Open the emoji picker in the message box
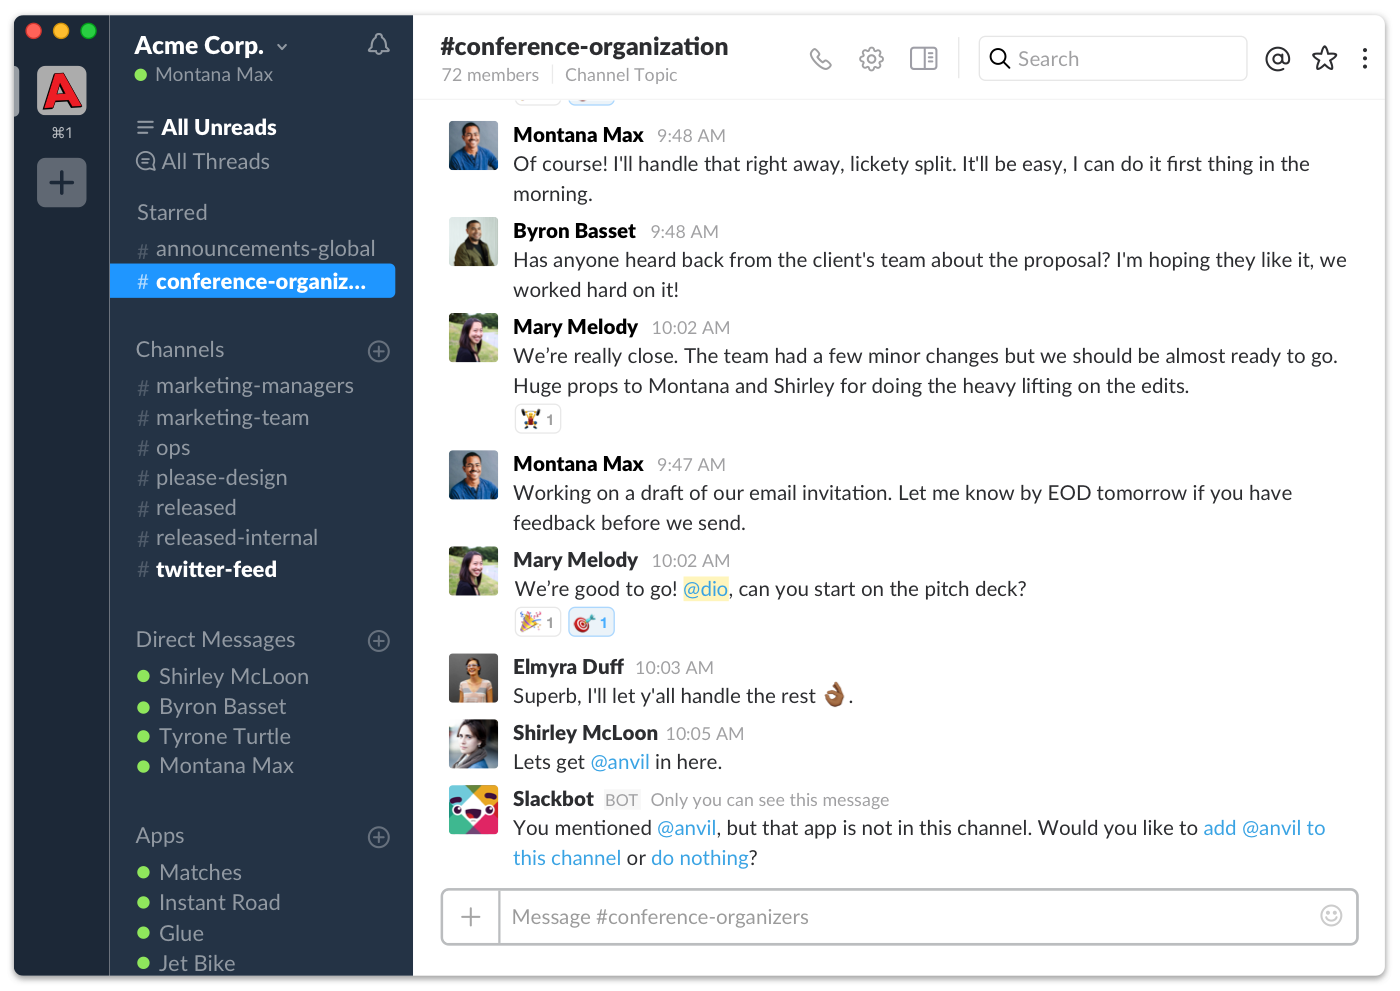 [x=1331, y=915]
